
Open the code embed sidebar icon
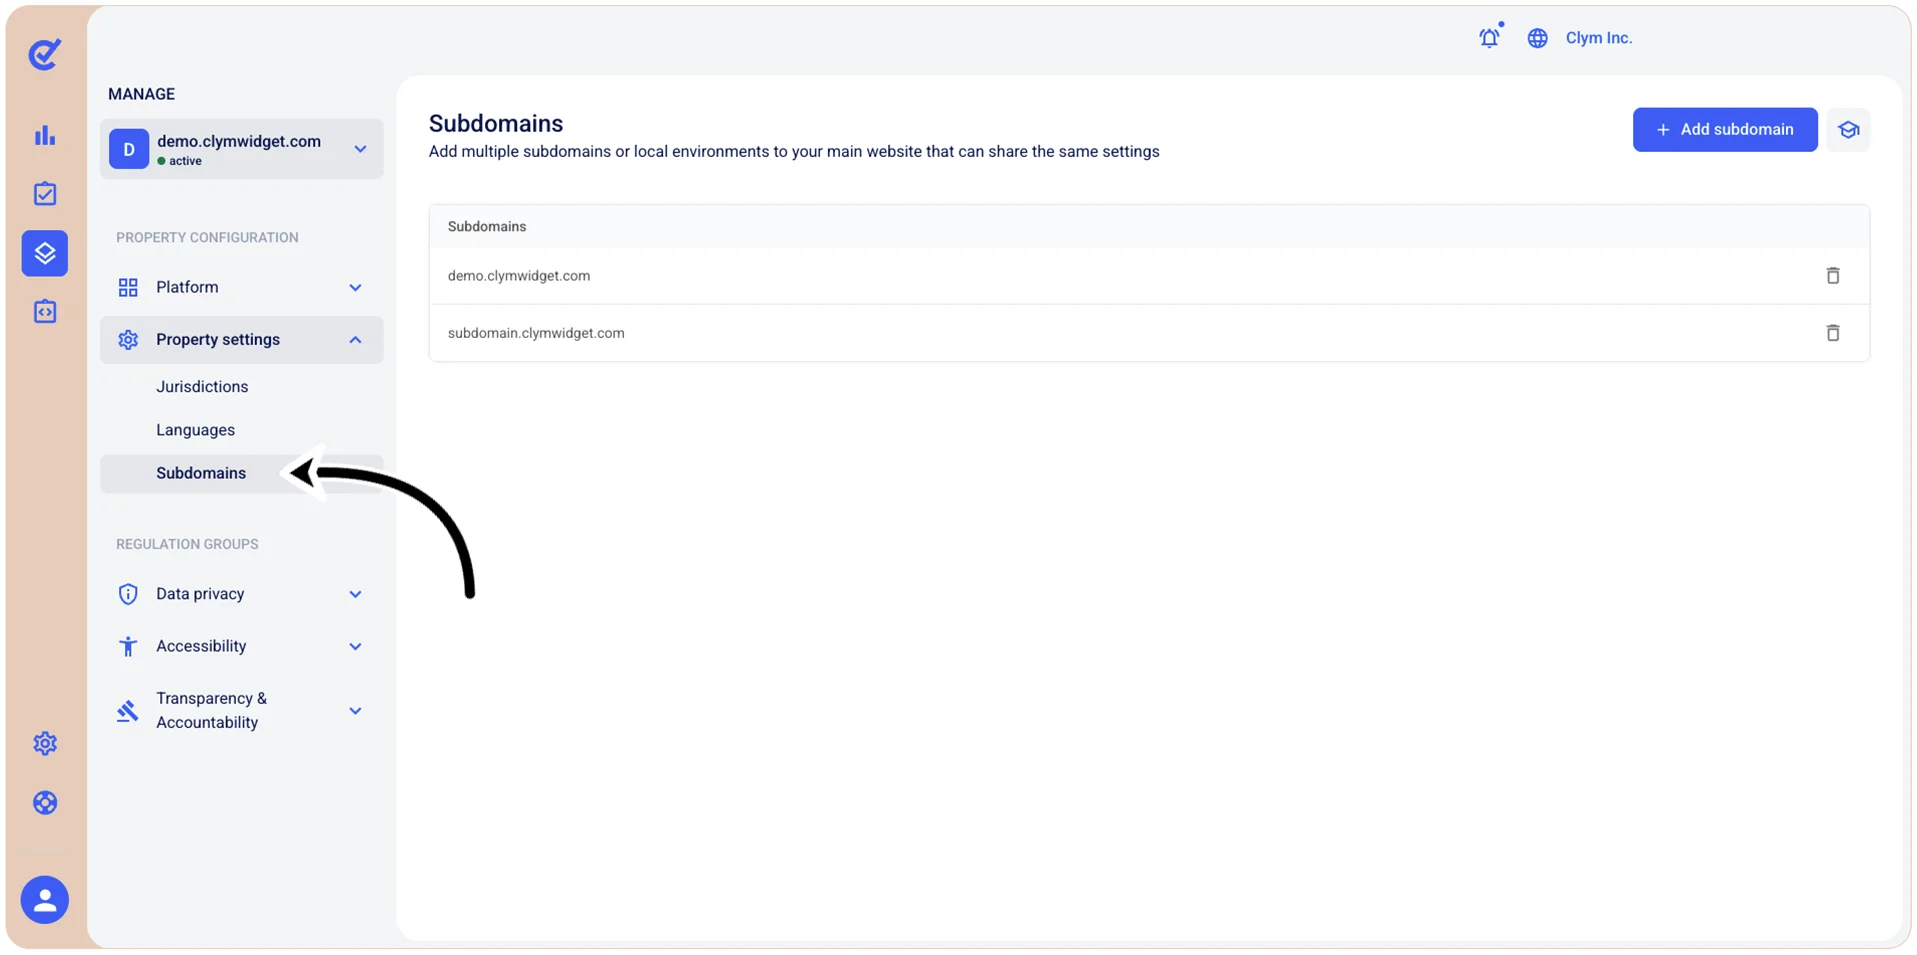(x=45, y=312)
